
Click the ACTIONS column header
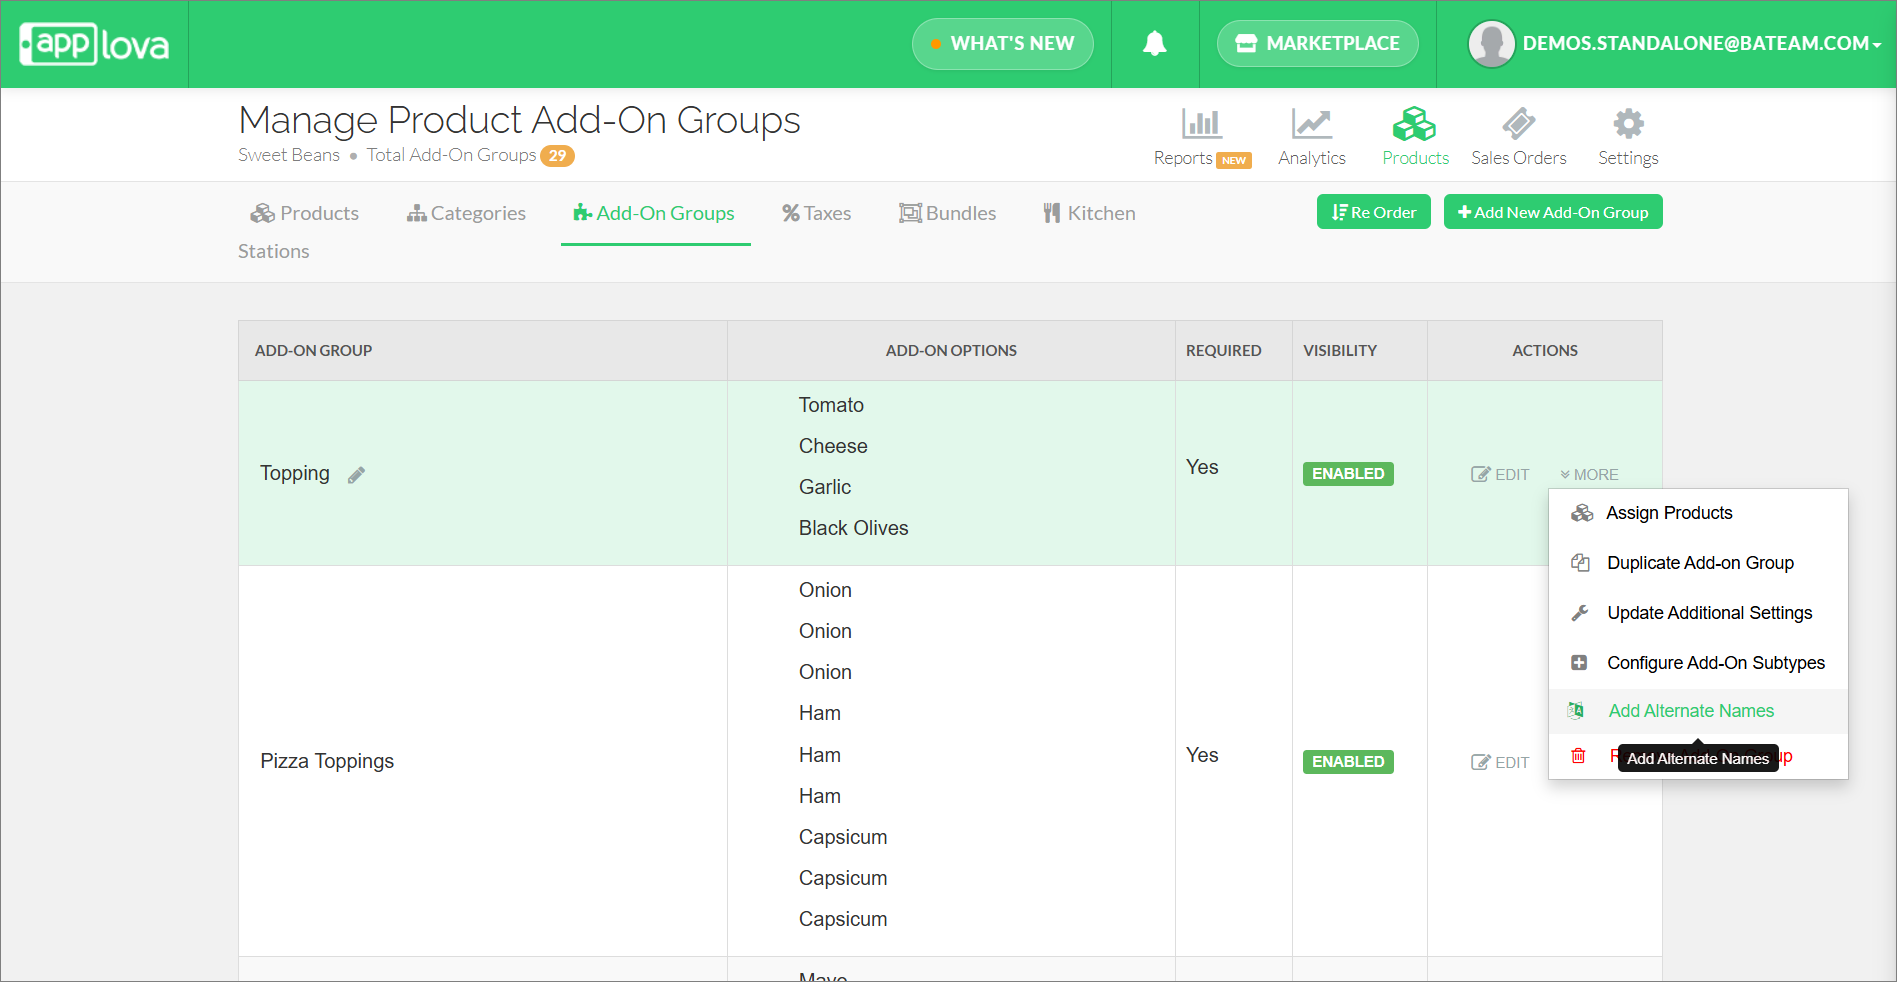tap(1545, 351)
